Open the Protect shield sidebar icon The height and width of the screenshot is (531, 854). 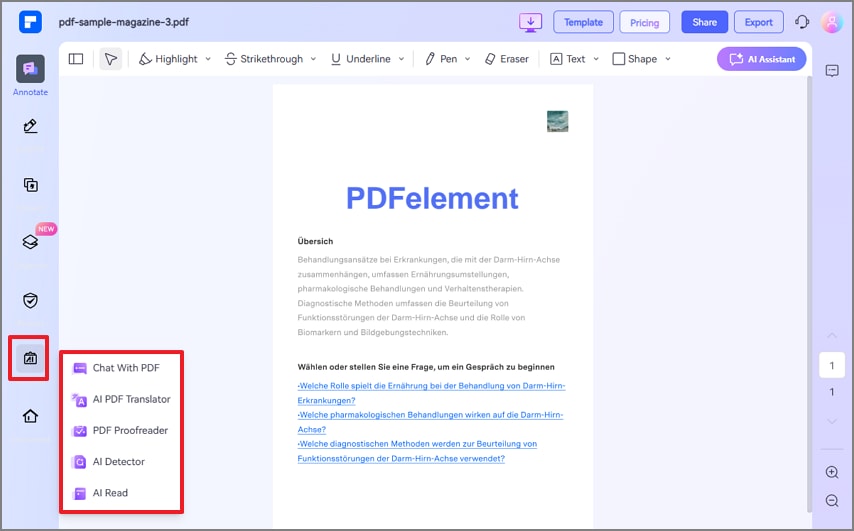[x=30, y=301]
